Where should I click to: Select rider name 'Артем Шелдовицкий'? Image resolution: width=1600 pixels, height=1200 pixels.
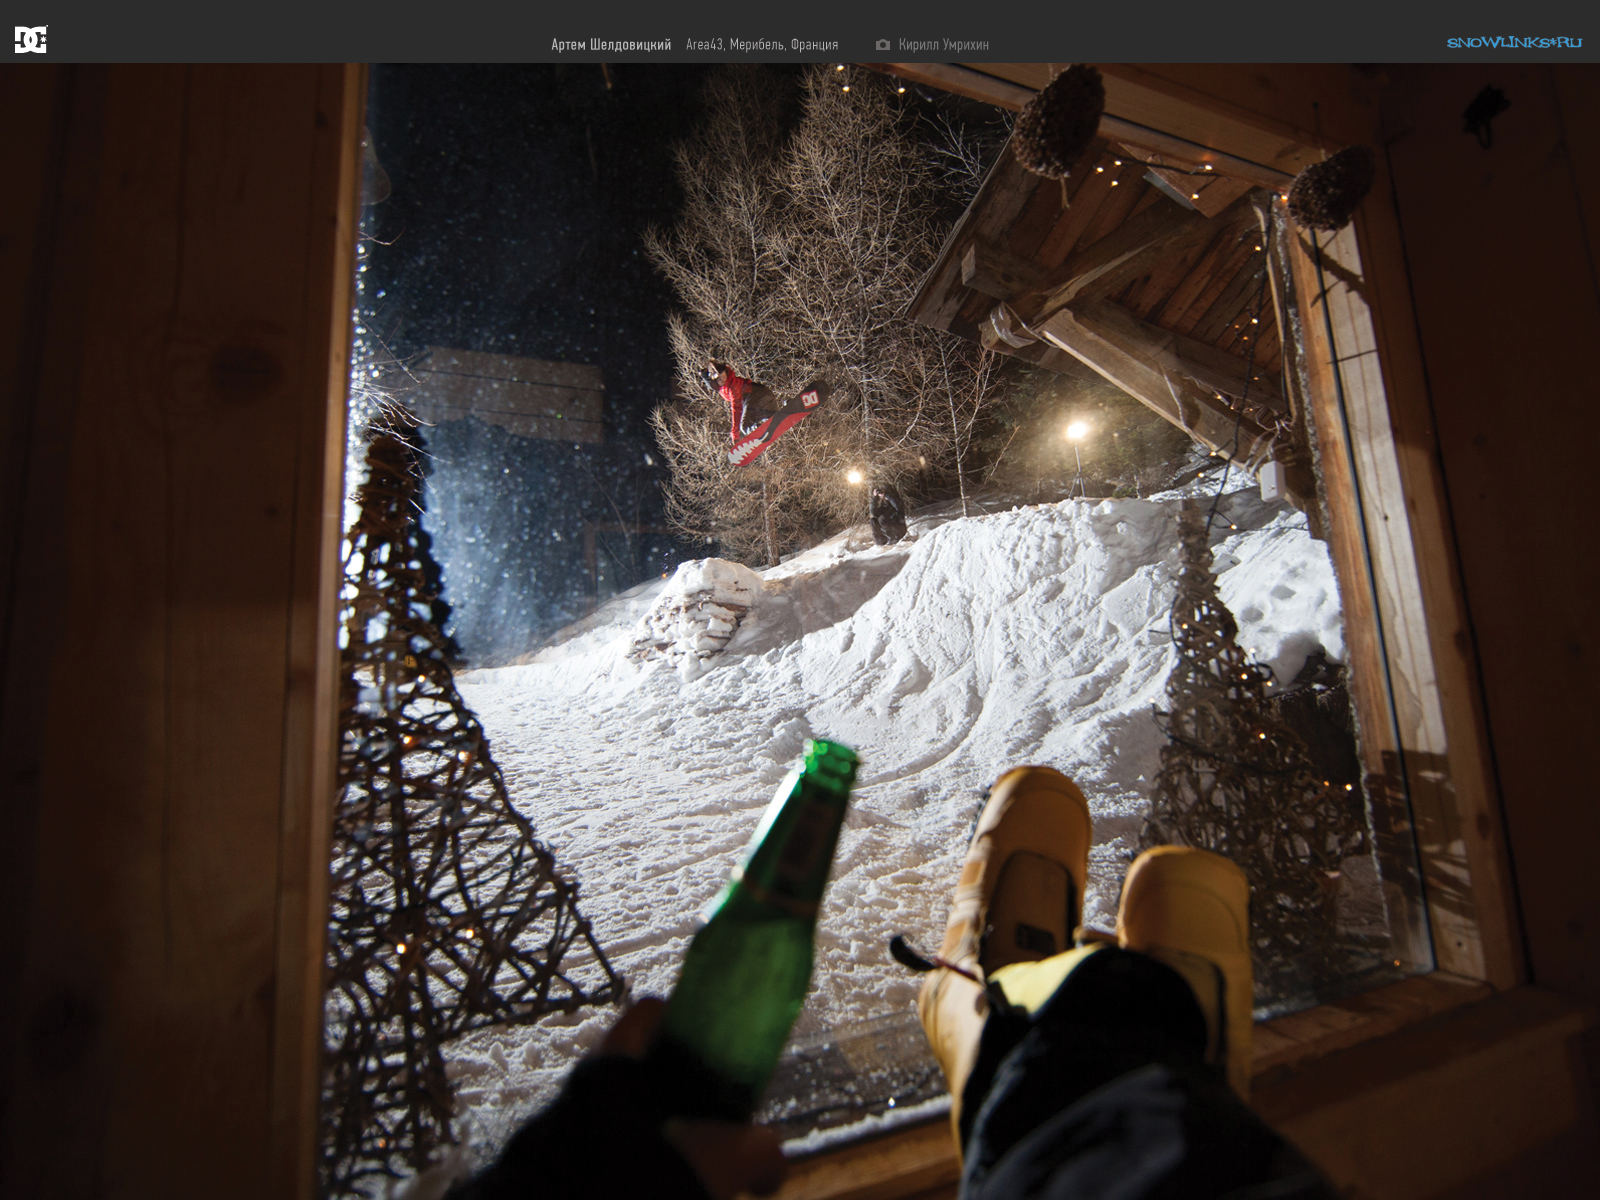click(611, 44)
